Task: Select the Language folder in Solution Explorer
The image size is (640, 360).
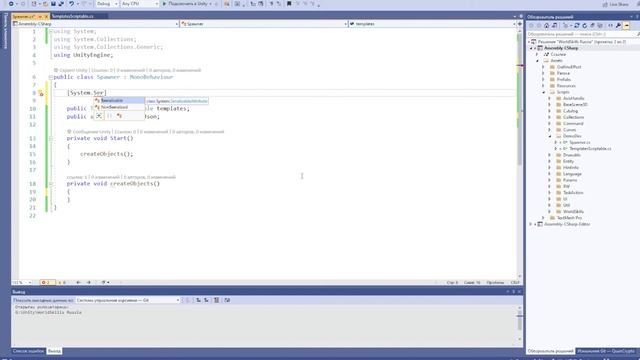Action: pyautogui.click(x=572, y=174)
